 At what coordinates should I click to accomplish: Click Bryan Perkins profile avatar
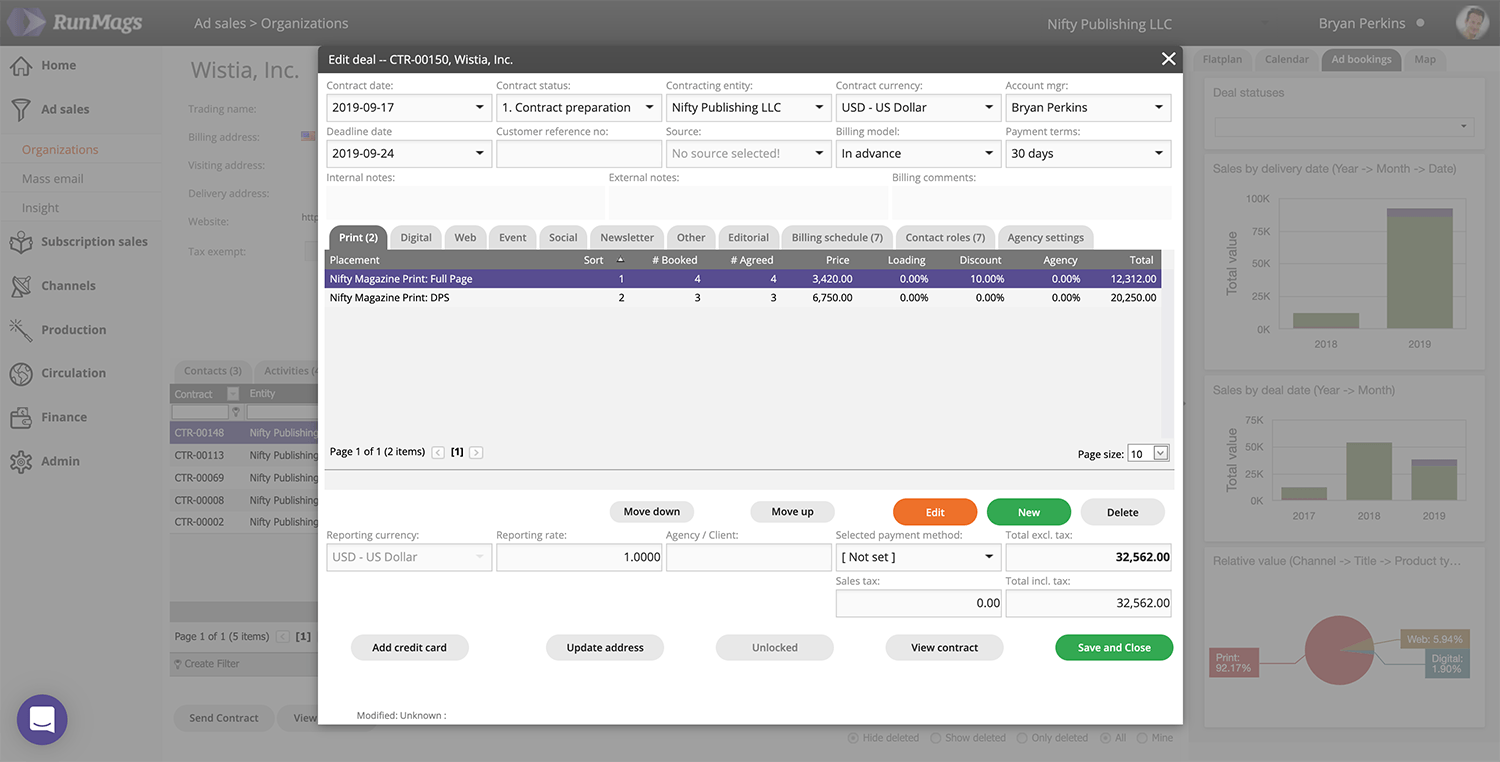point(1472,23)
